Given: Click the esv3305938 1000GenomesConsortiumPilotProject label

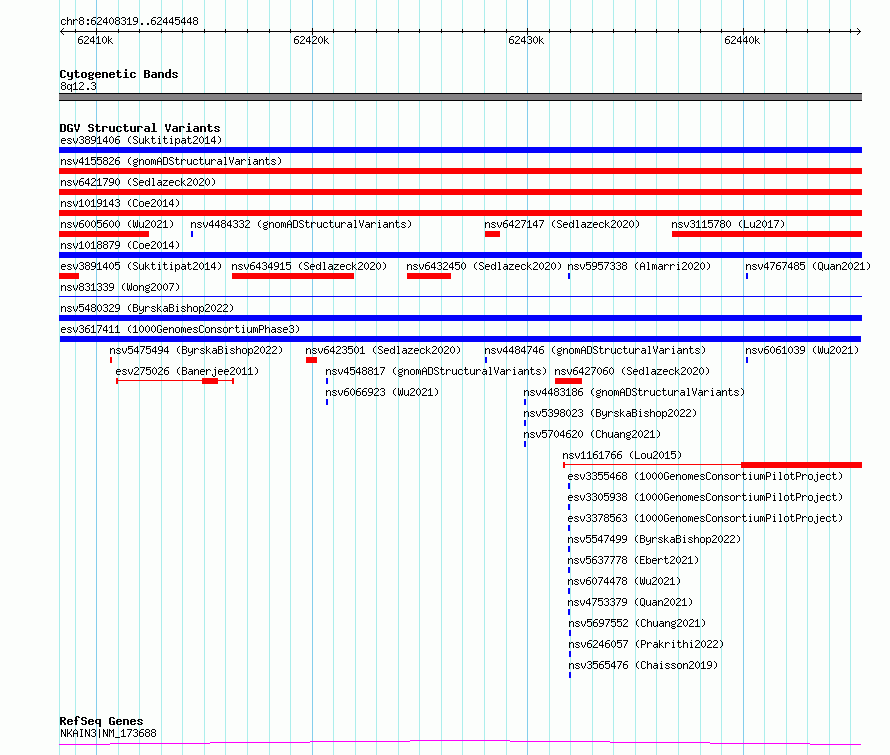Looking at the screenshot, I should [x=705, y=497].
